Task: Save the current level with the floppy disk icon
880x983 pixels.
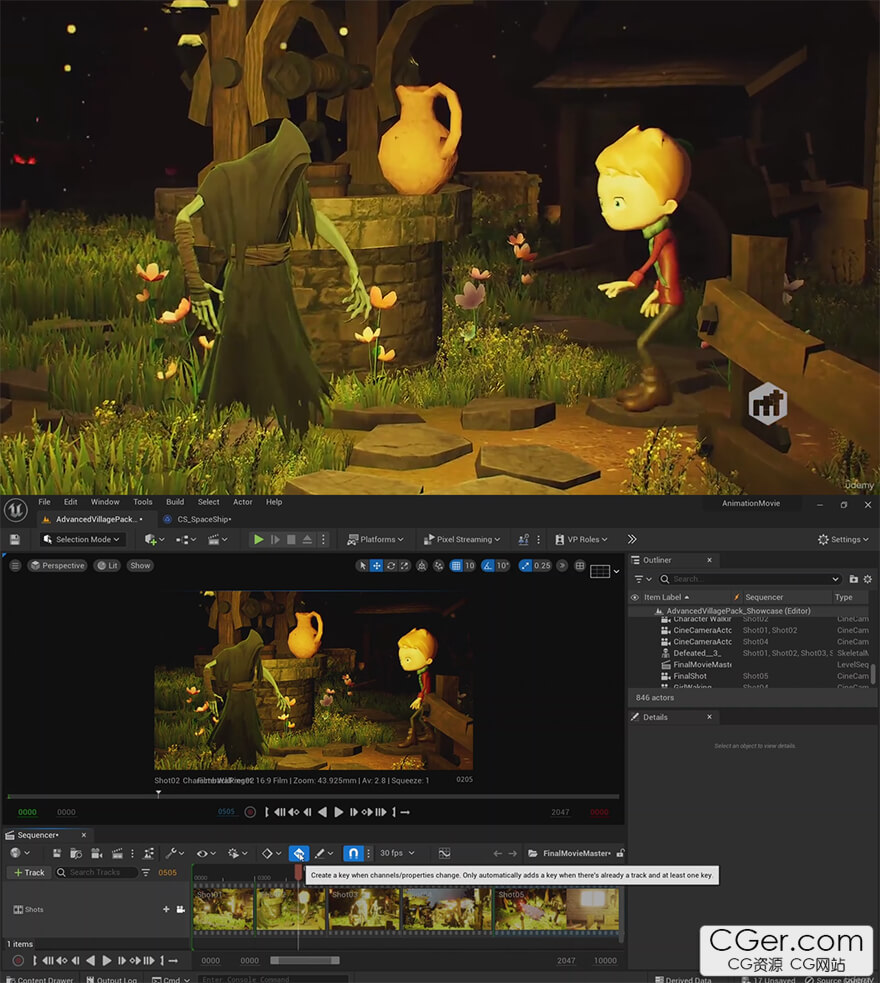Action: click(15, 539)
